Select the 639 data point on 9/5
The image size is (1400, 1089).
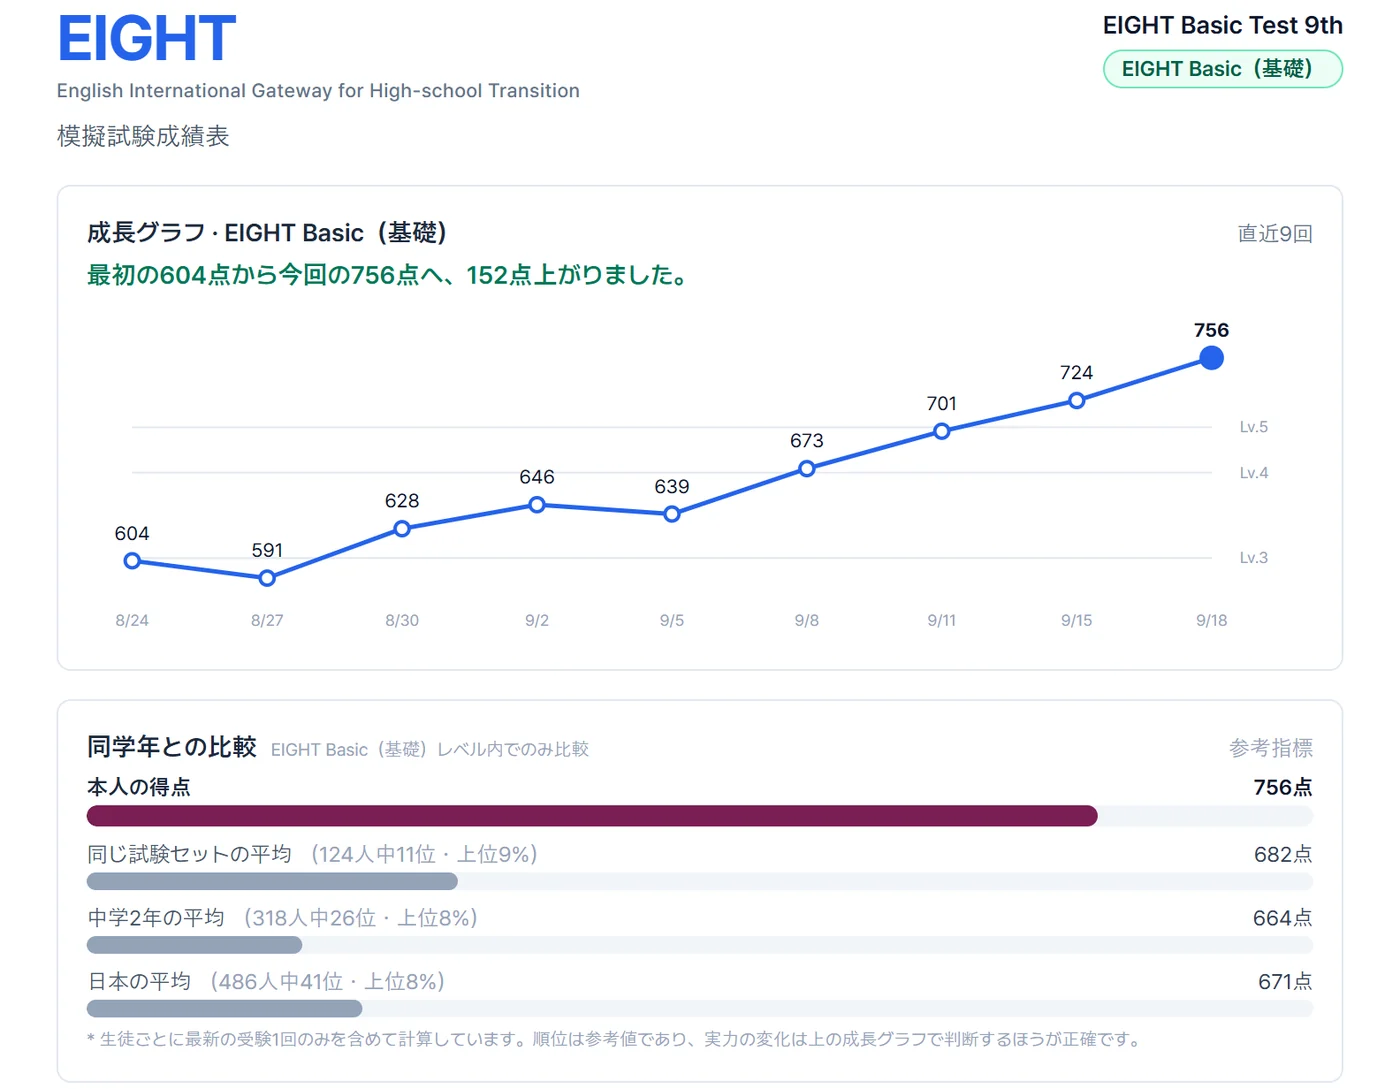(672, 514)
